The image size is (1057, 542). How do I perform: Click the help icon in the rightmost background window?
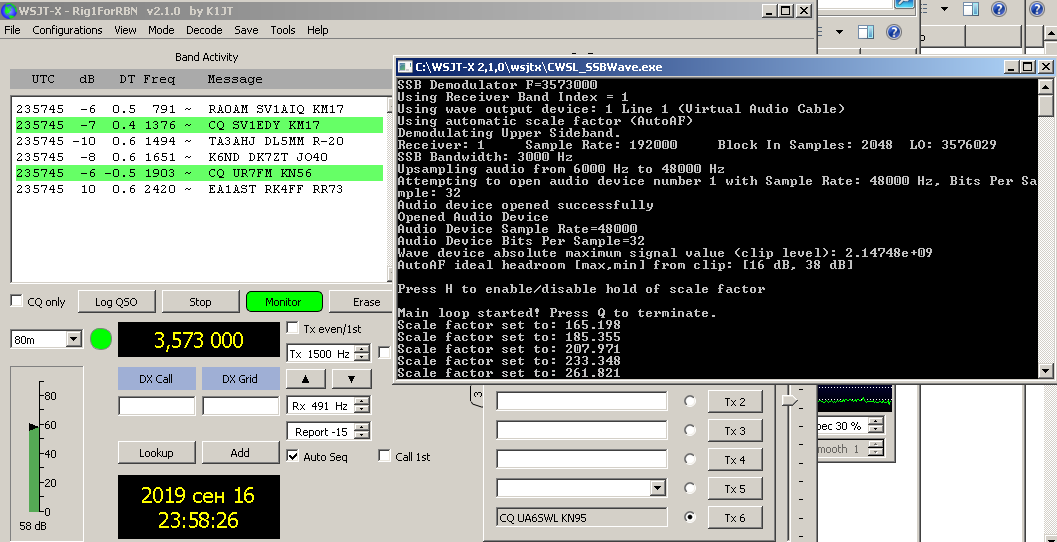click(x=1037, y=9)
